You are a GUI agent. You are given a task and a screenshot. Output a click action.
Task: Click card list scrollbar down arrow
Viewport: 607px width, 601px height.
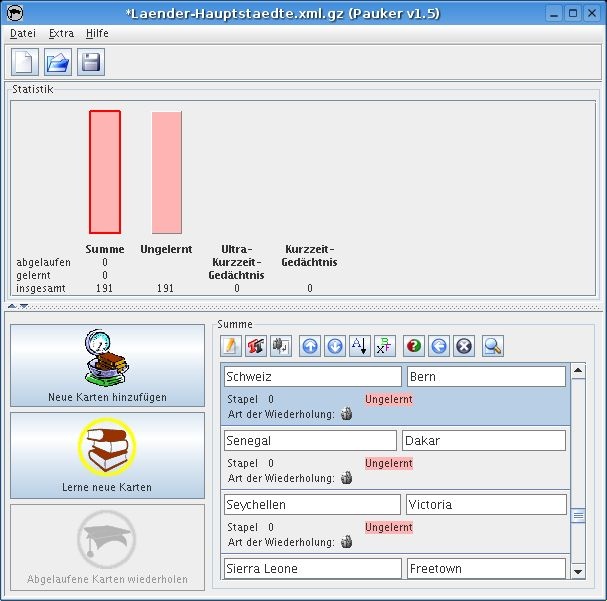[x=578, y=571]
